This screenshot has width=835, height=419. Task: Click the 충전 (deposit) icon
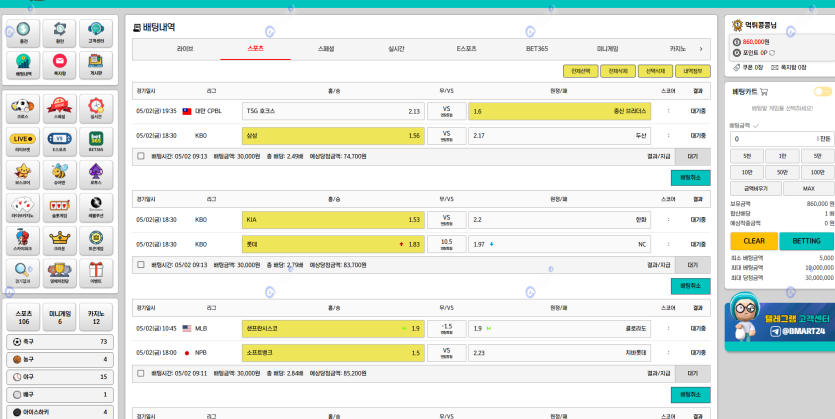coord(23,33)
